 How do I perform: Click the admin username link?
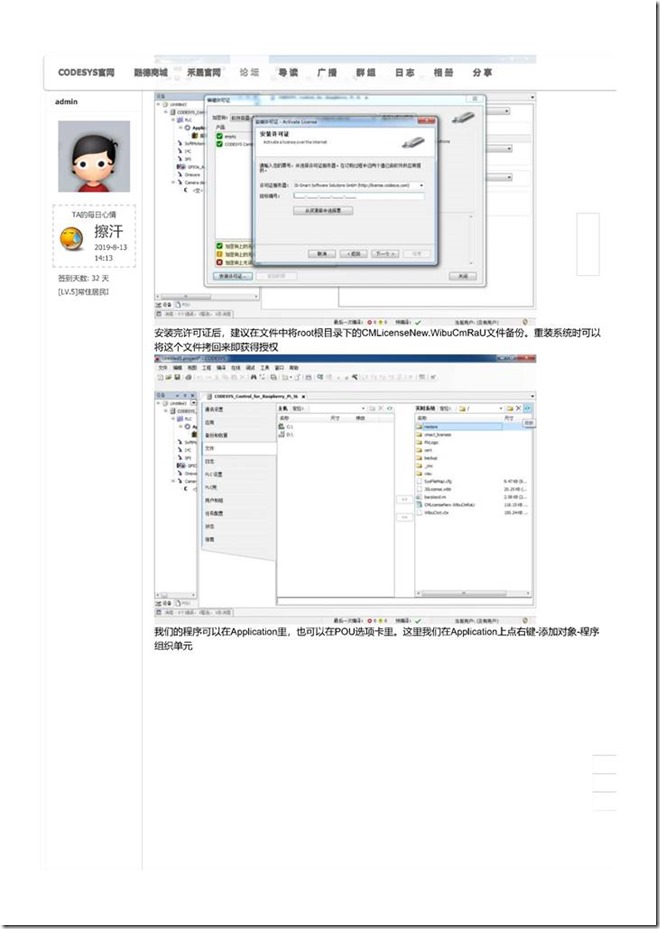pyautogui.click(x=66, y=101)
